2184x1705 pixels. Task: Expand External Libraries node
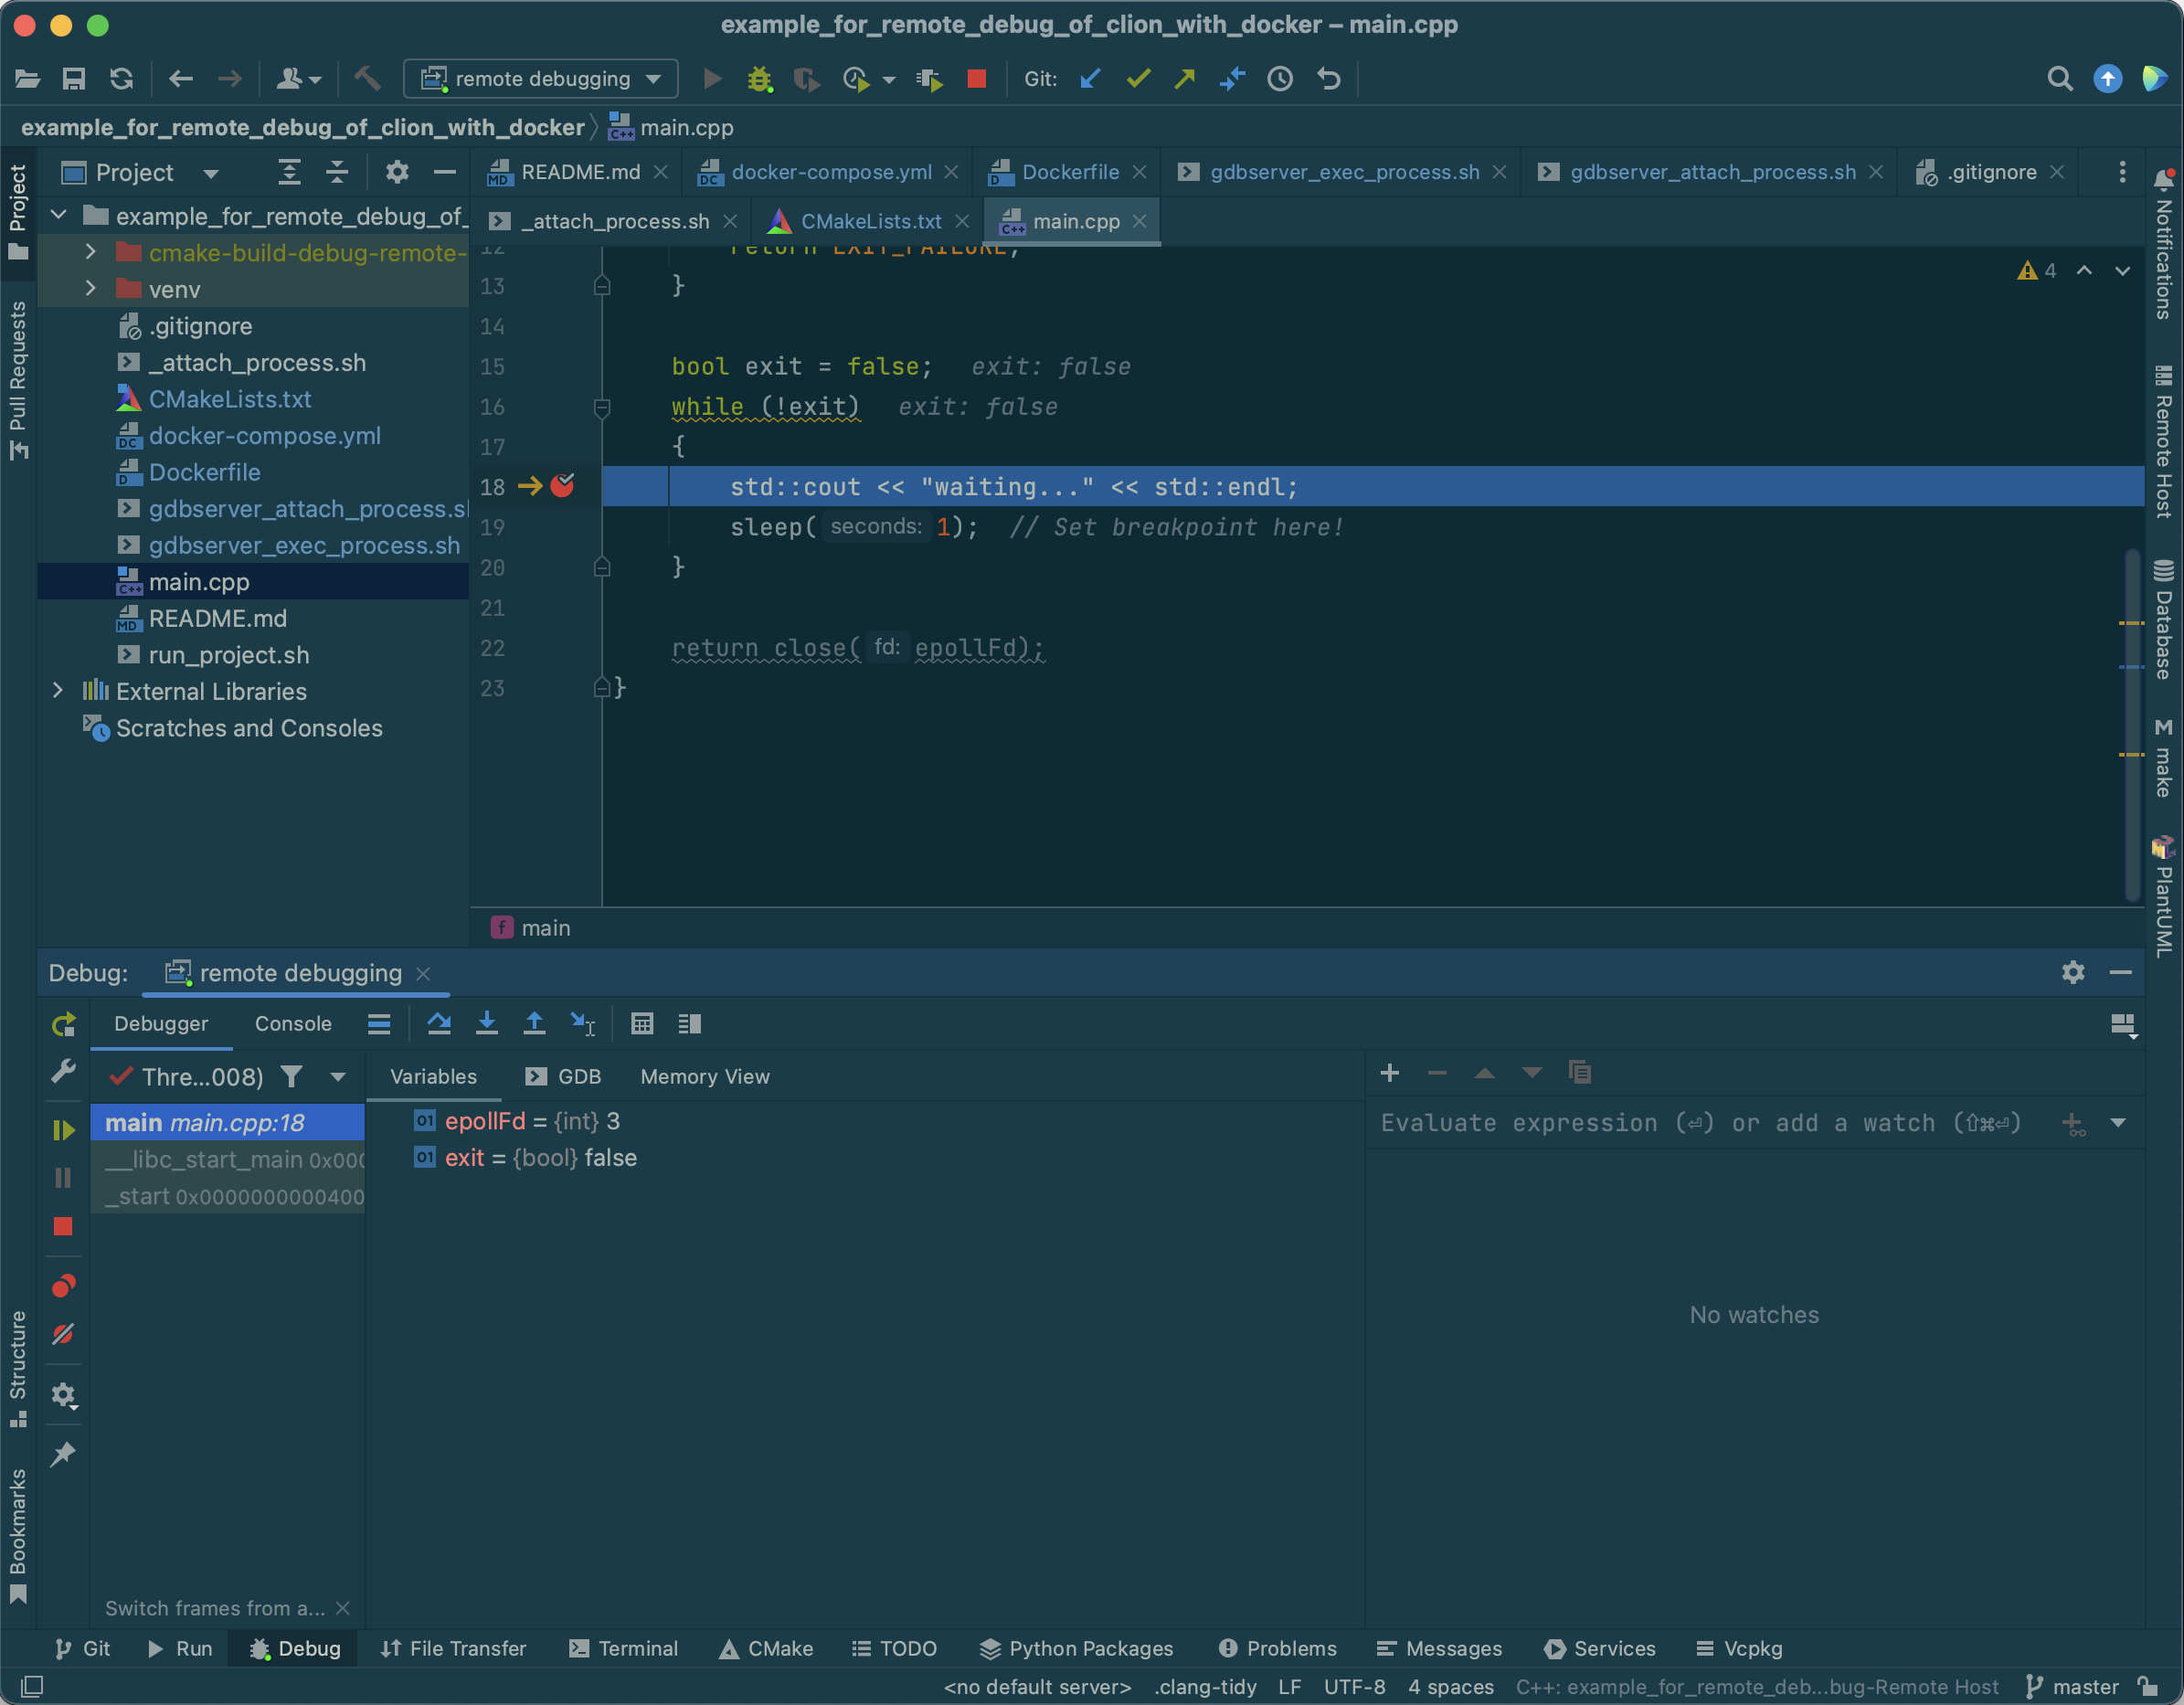pyautogui.click(x=58, y=691)
